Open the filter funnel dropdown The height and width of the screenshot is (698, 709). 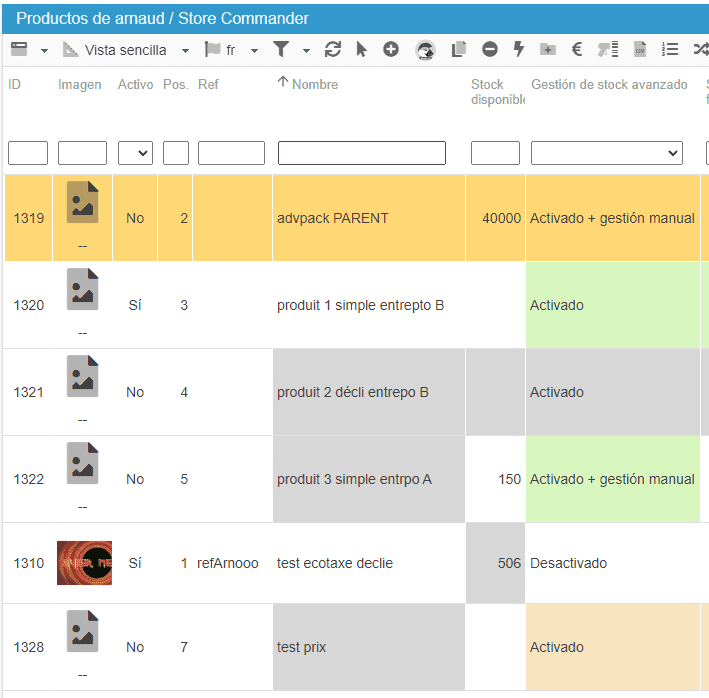tap(306, 50)
